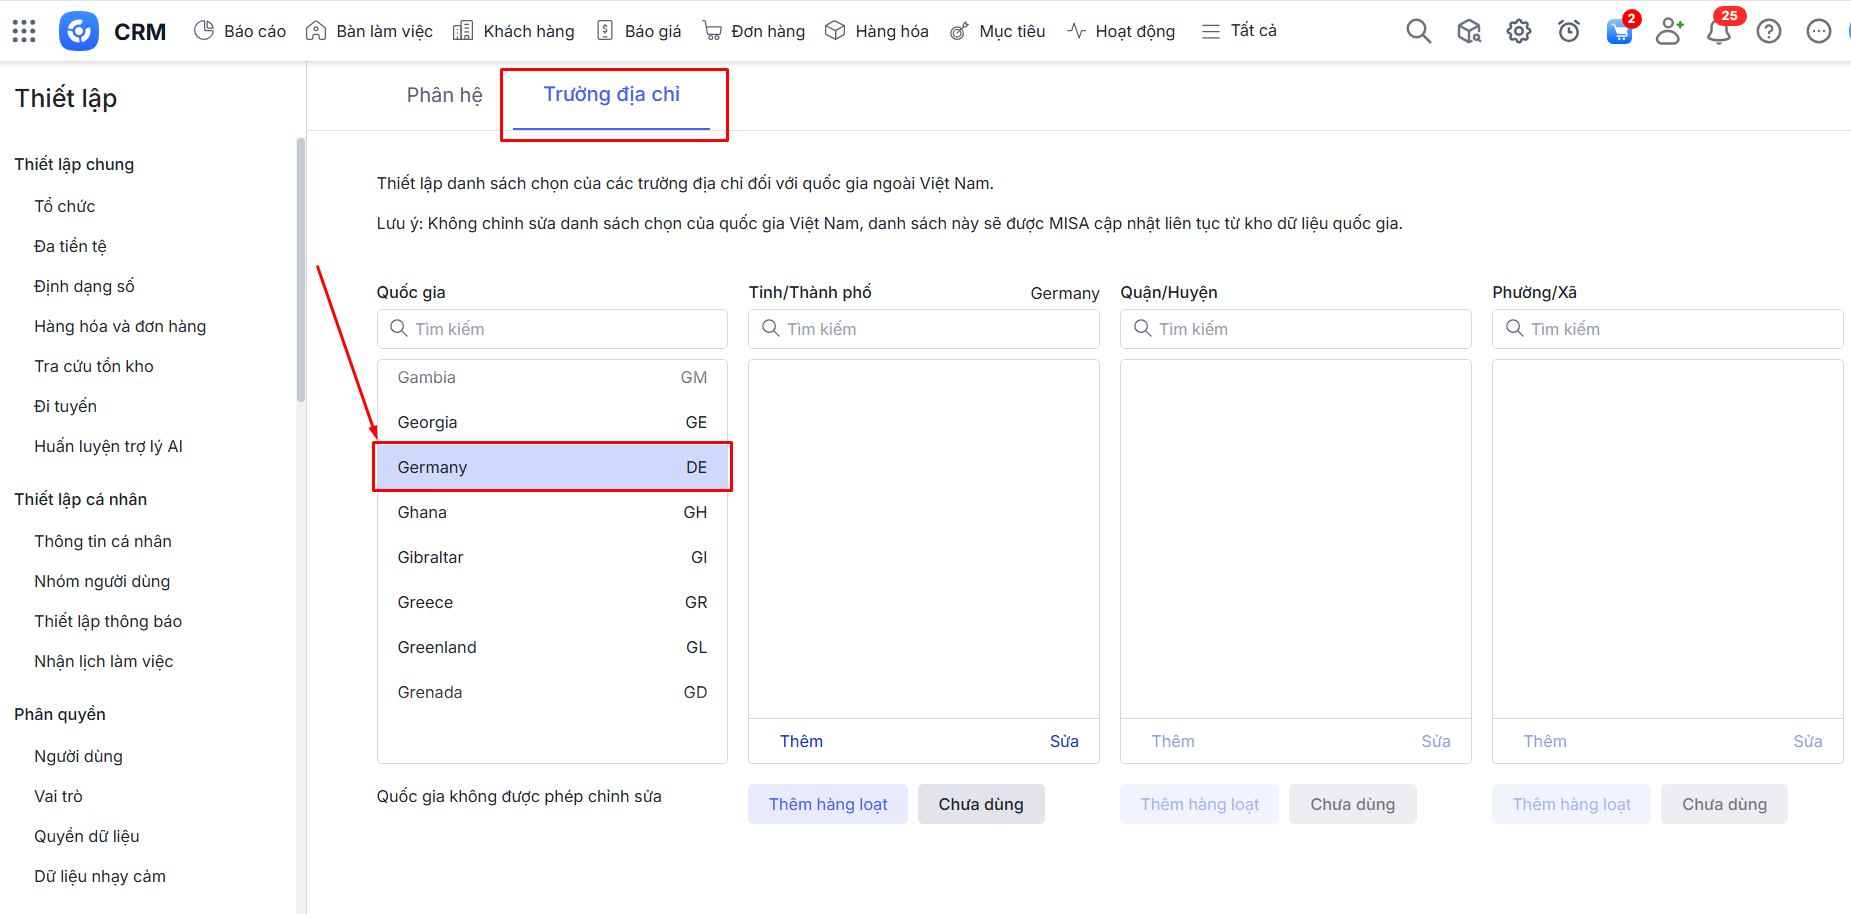
Task: Open the alarm clock reminder icon
Action: tap(1568, 31)
